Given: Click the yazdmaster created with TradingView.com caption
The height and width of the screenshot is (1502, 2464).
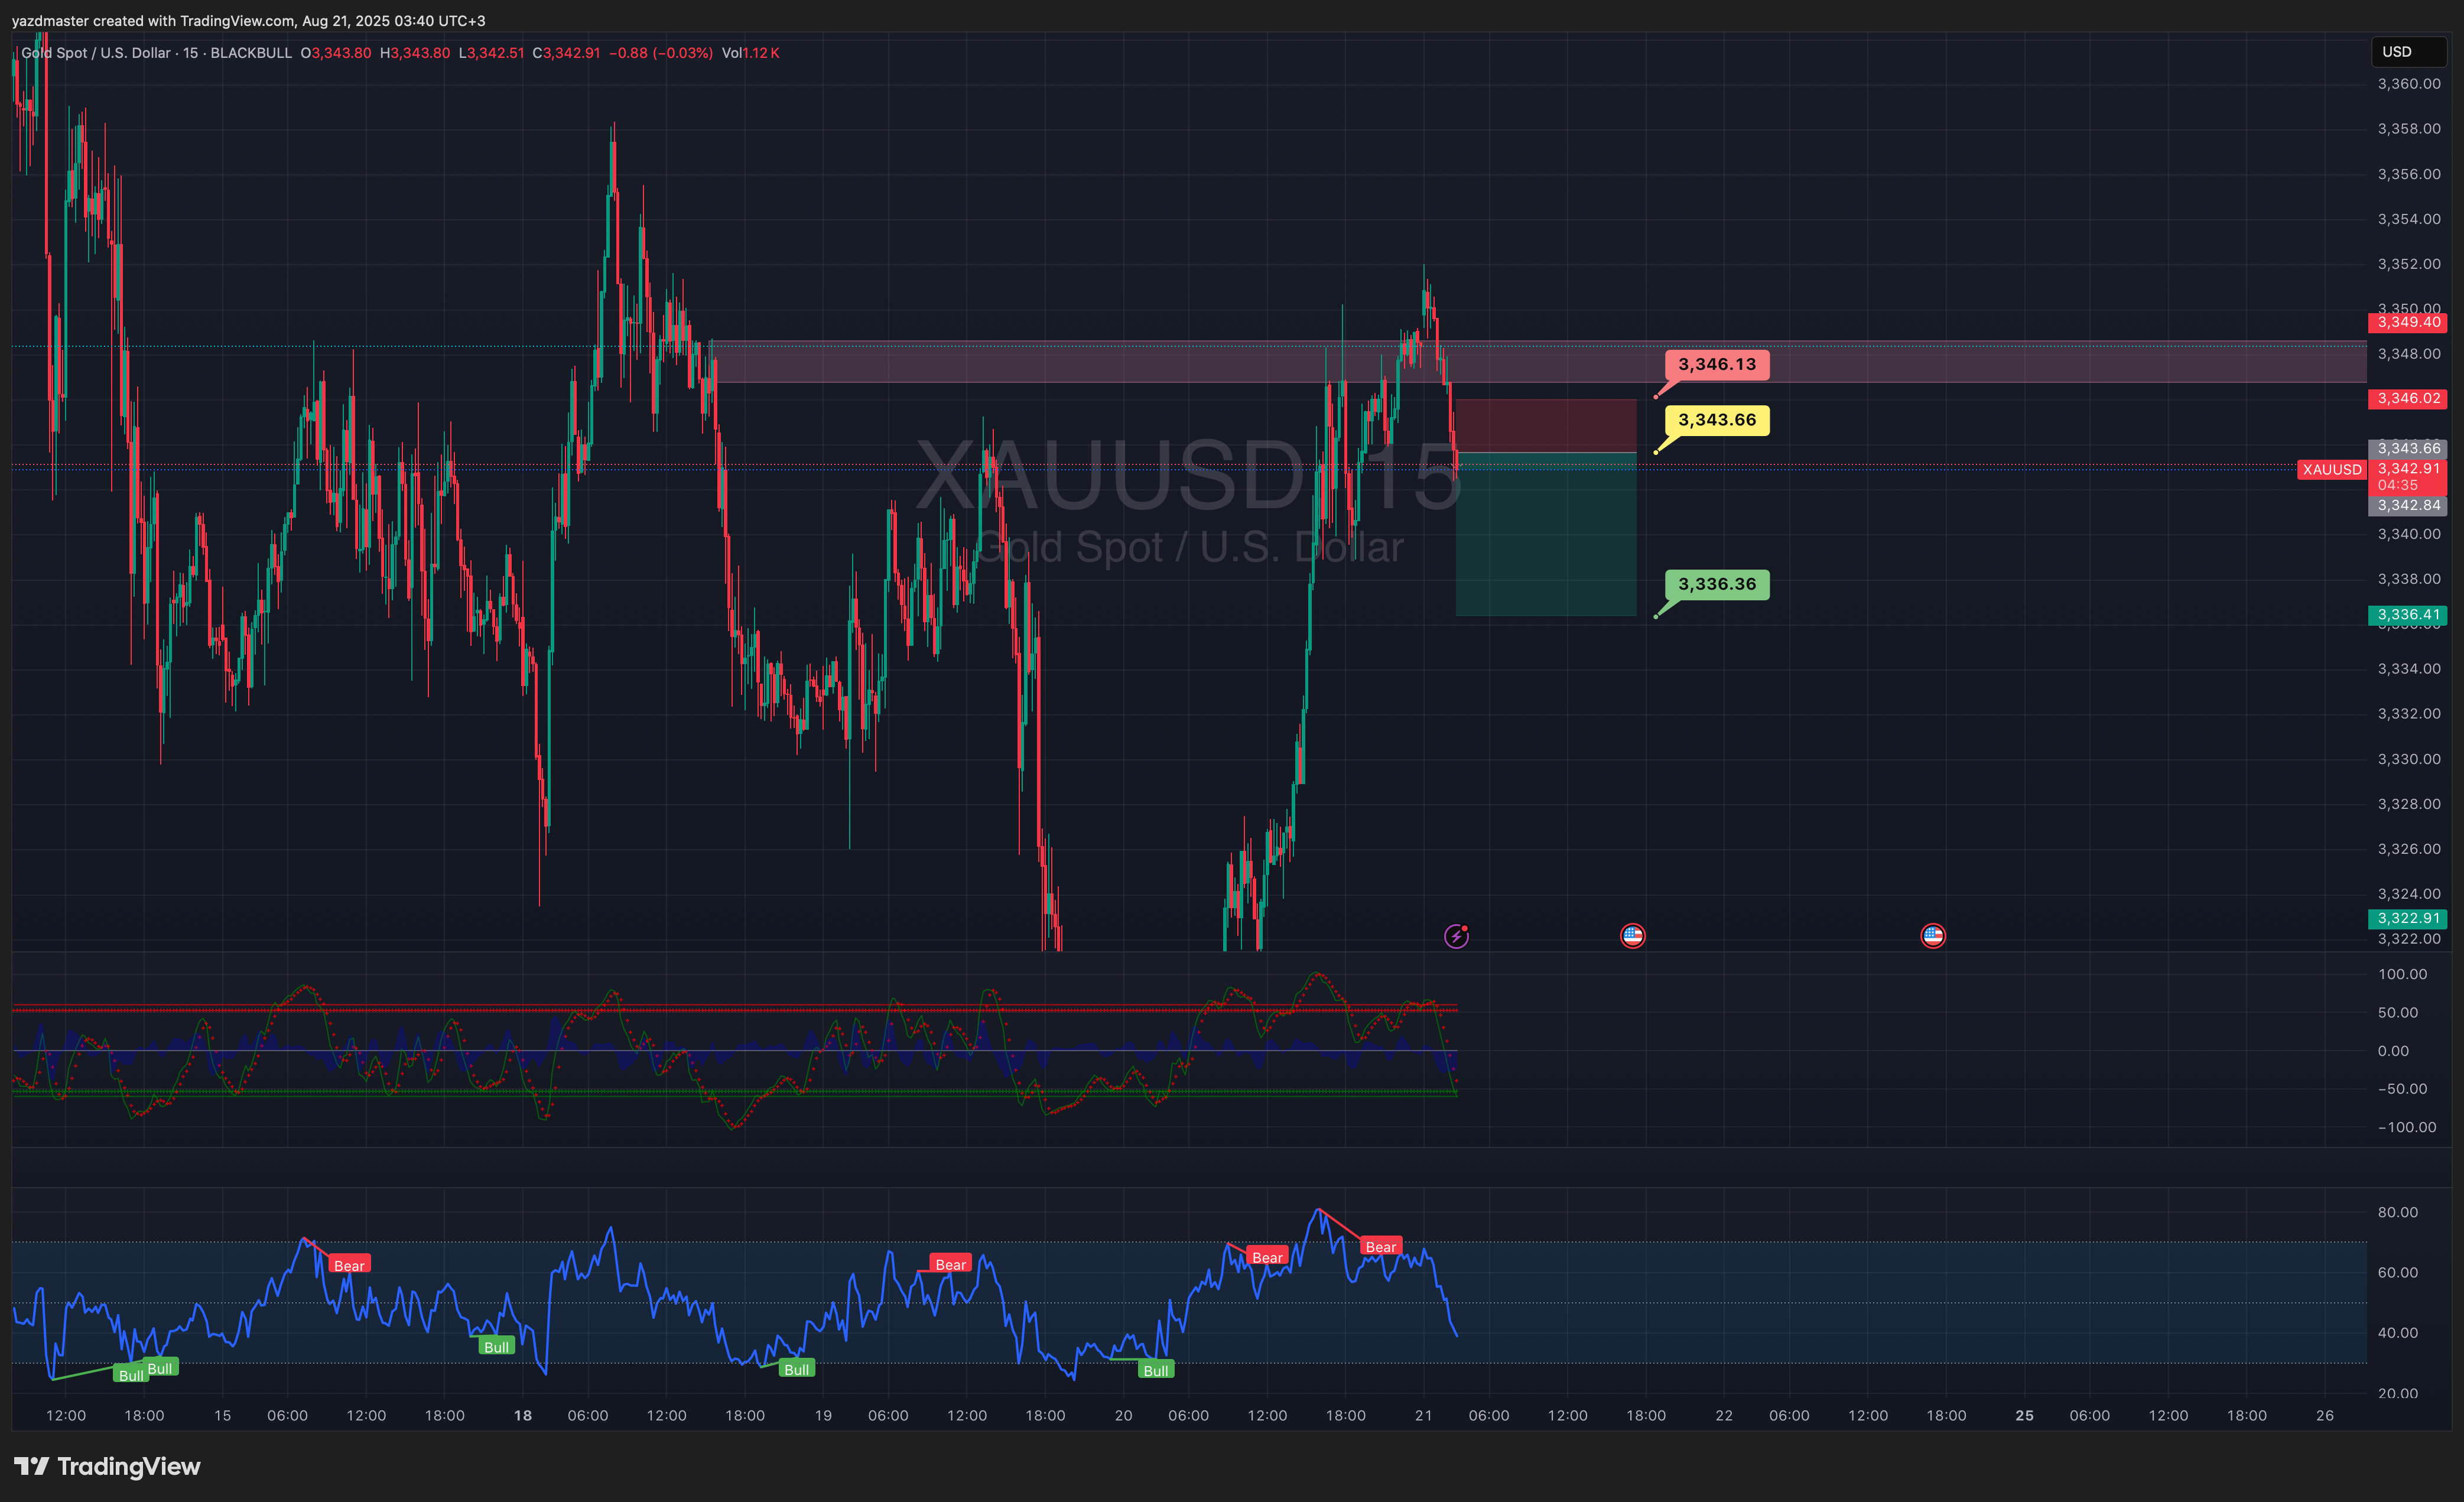Looking at the screenshot, I should (x=249, y=20).
